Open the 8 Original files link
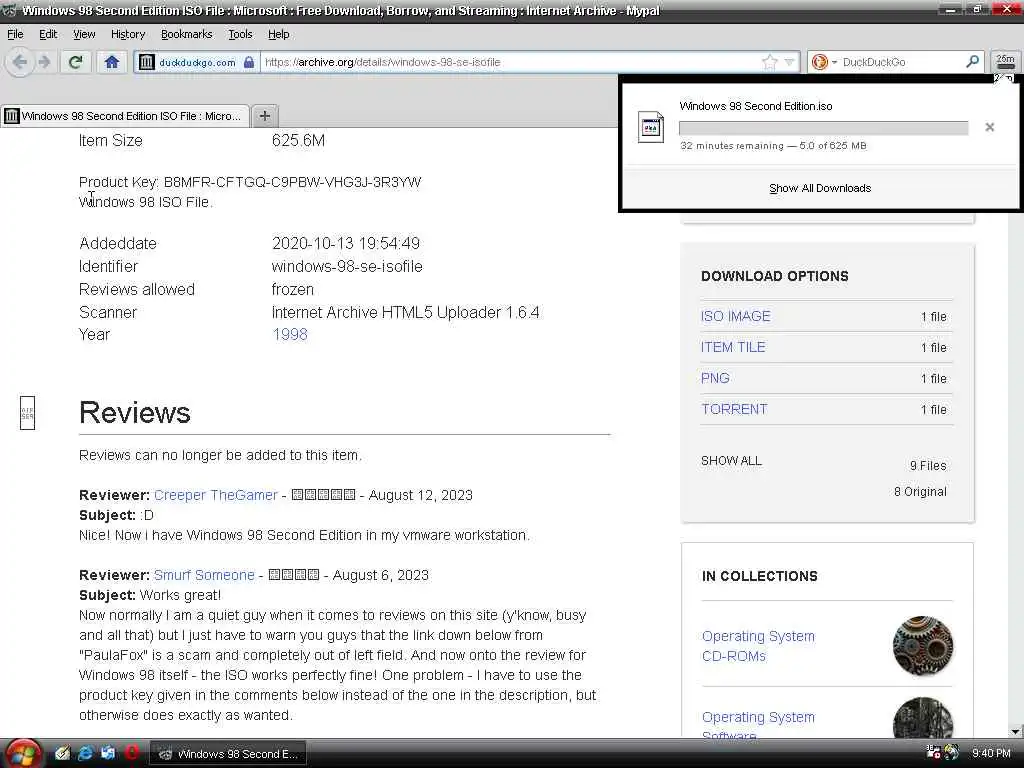Image resolution: width=1024 pixels, height=768 pixels. [920, 491]
